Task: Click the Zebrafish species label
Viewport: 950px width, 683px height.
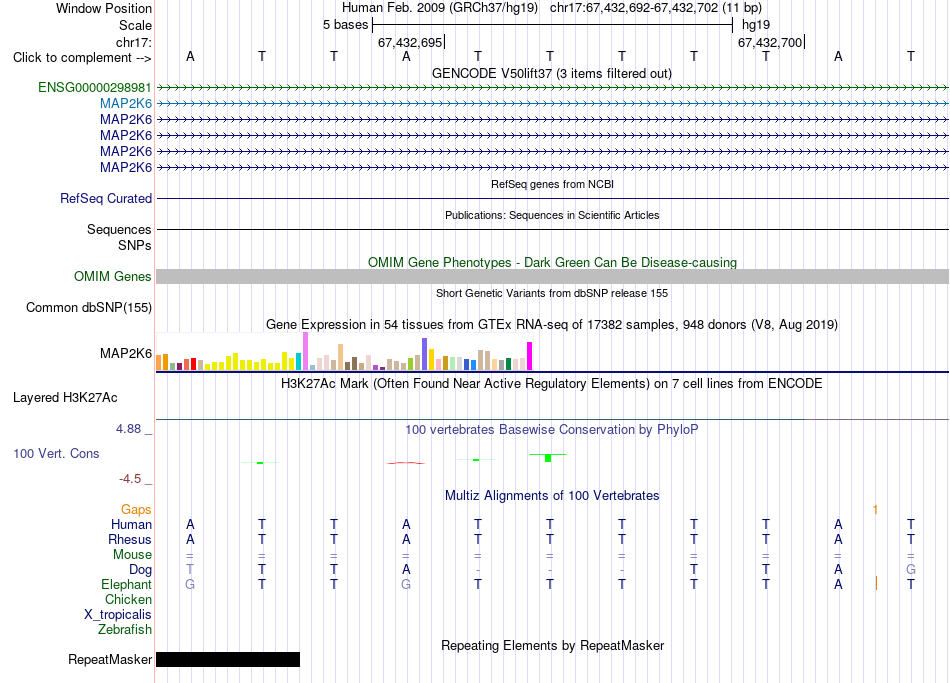Action: click(x=125, y=630)
